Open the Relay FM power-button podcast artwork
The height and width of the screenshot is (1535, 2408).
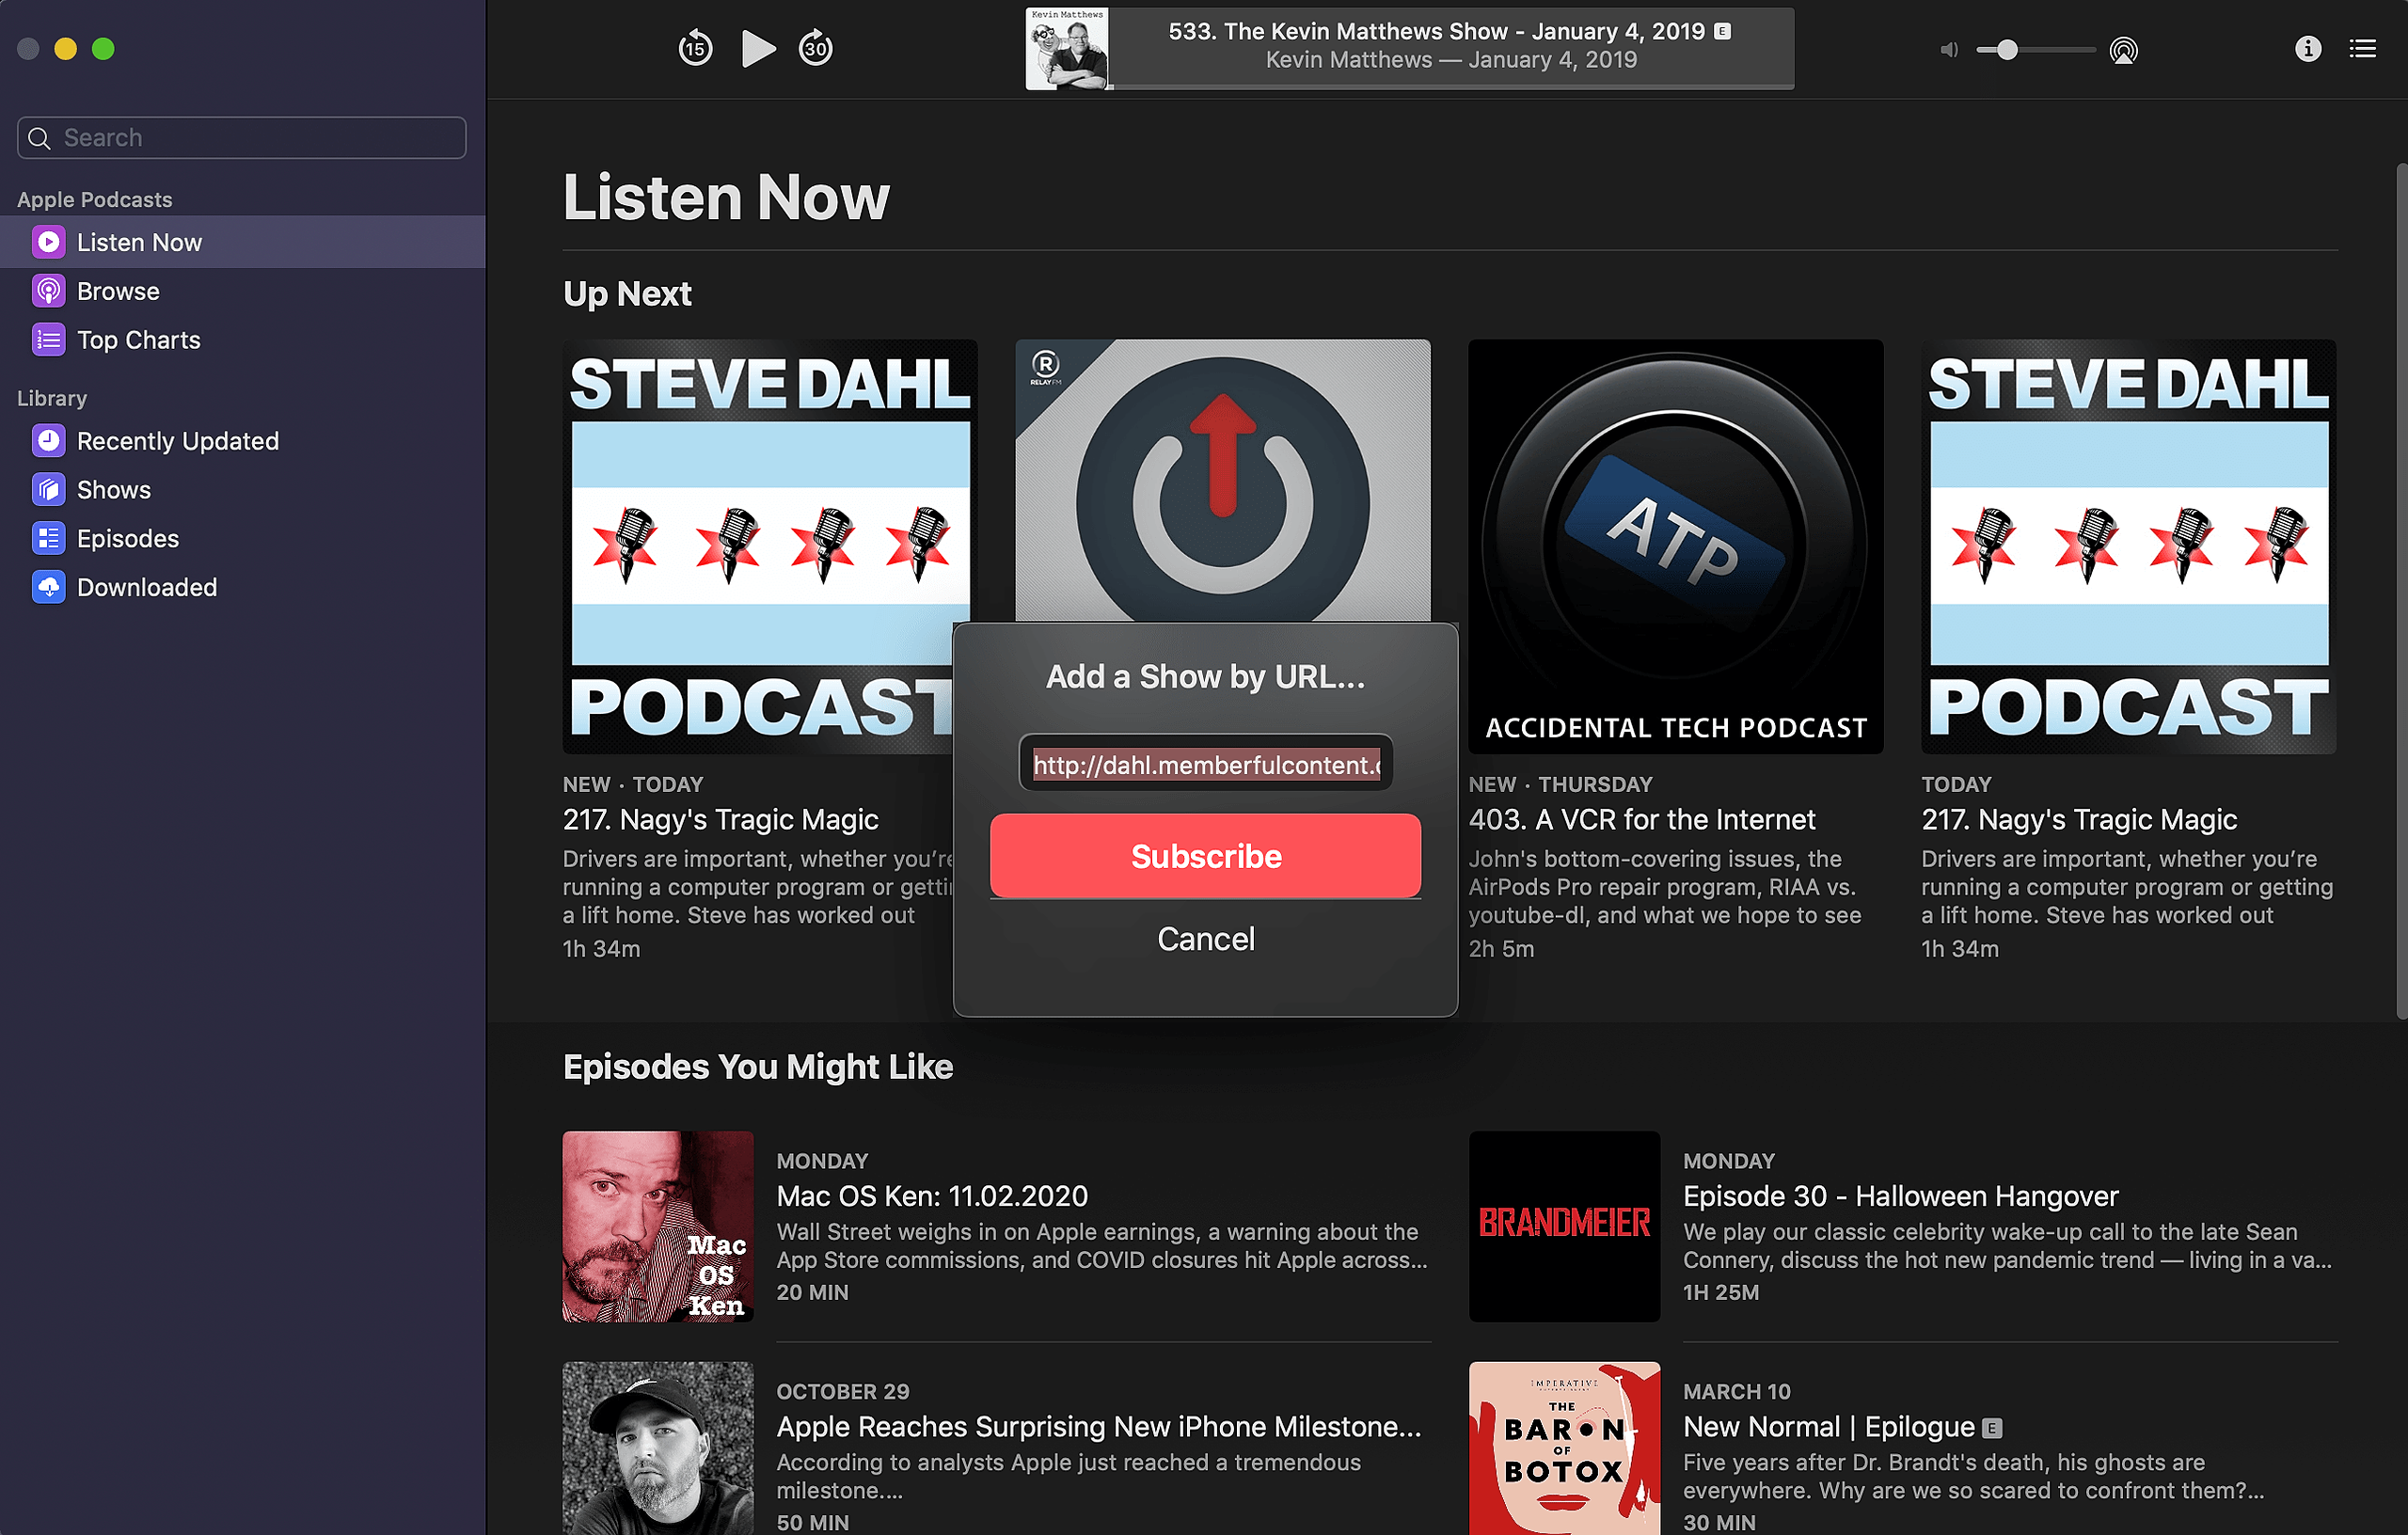pyautogui.click(x=1223, y=481)
